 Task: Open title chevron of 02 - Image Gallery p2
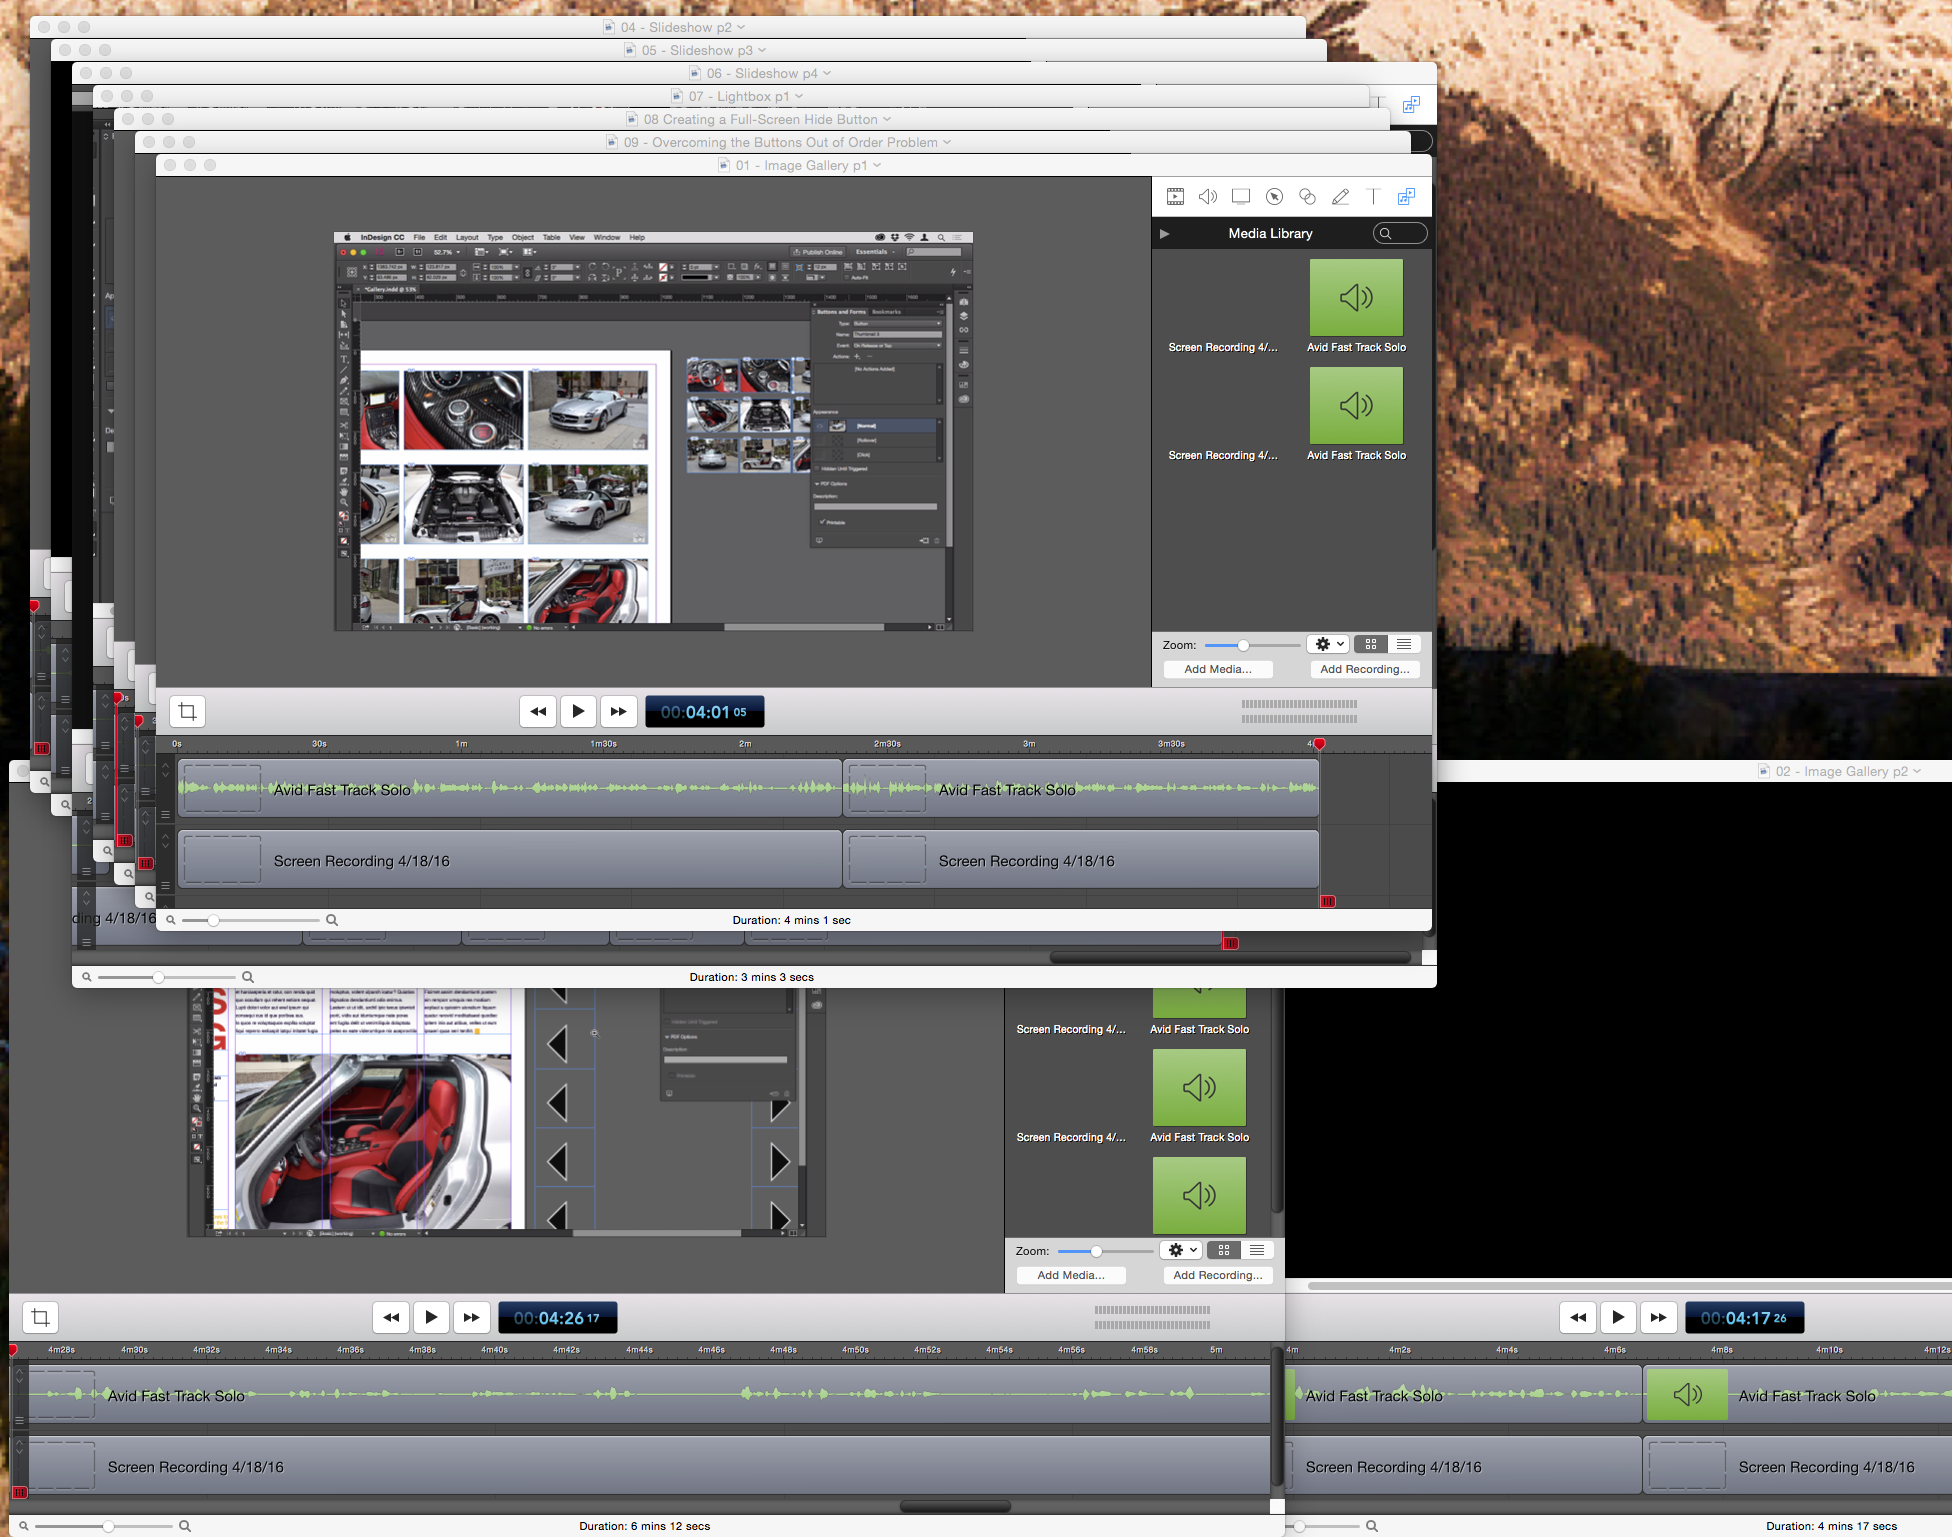(x=1917, y=771)
